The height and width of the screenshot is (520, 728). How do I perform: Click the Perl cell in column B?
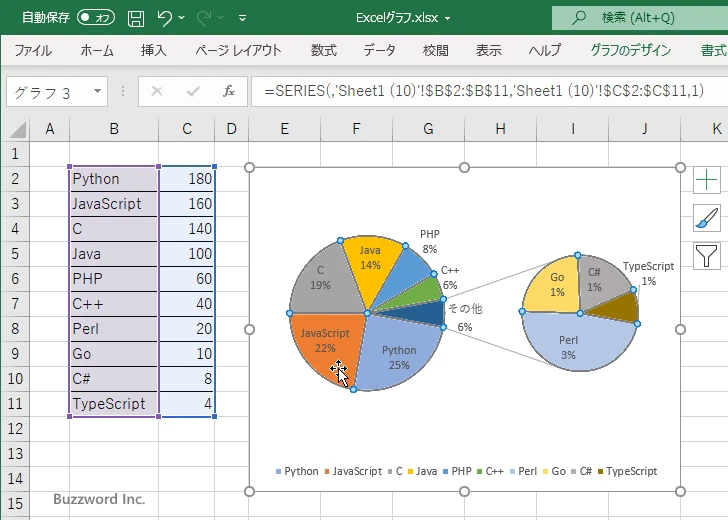point(114,329)
